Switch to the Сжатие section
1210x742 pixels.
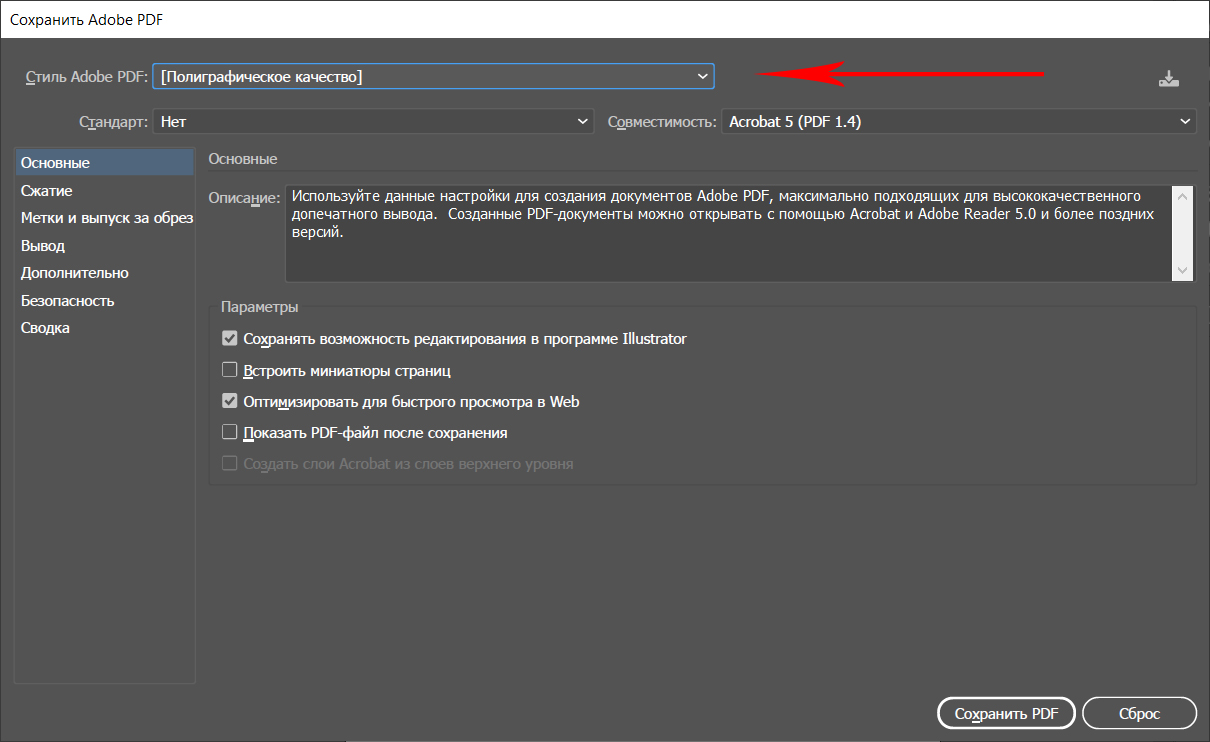(104, 190)
